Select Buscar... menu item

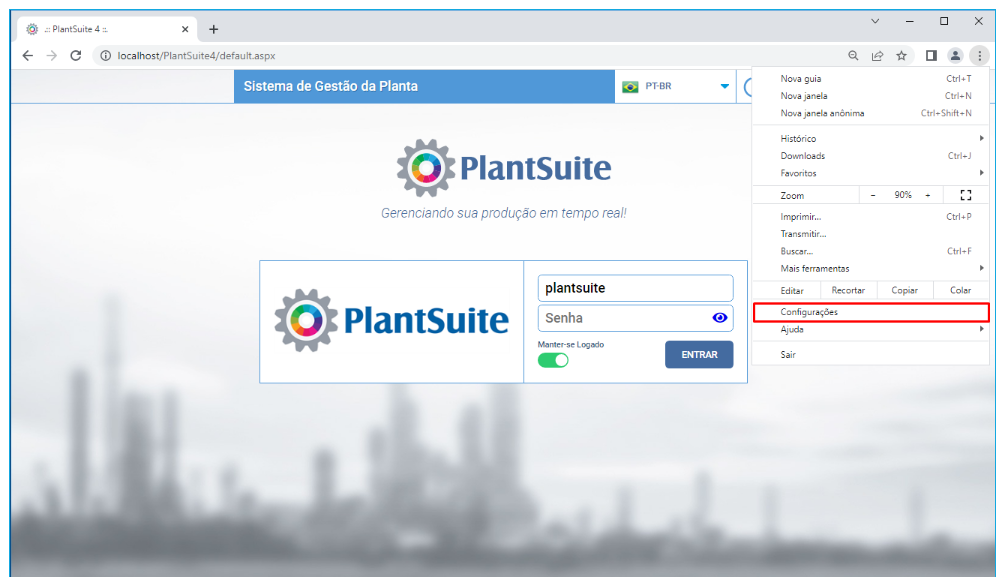(x=871, y=251)
